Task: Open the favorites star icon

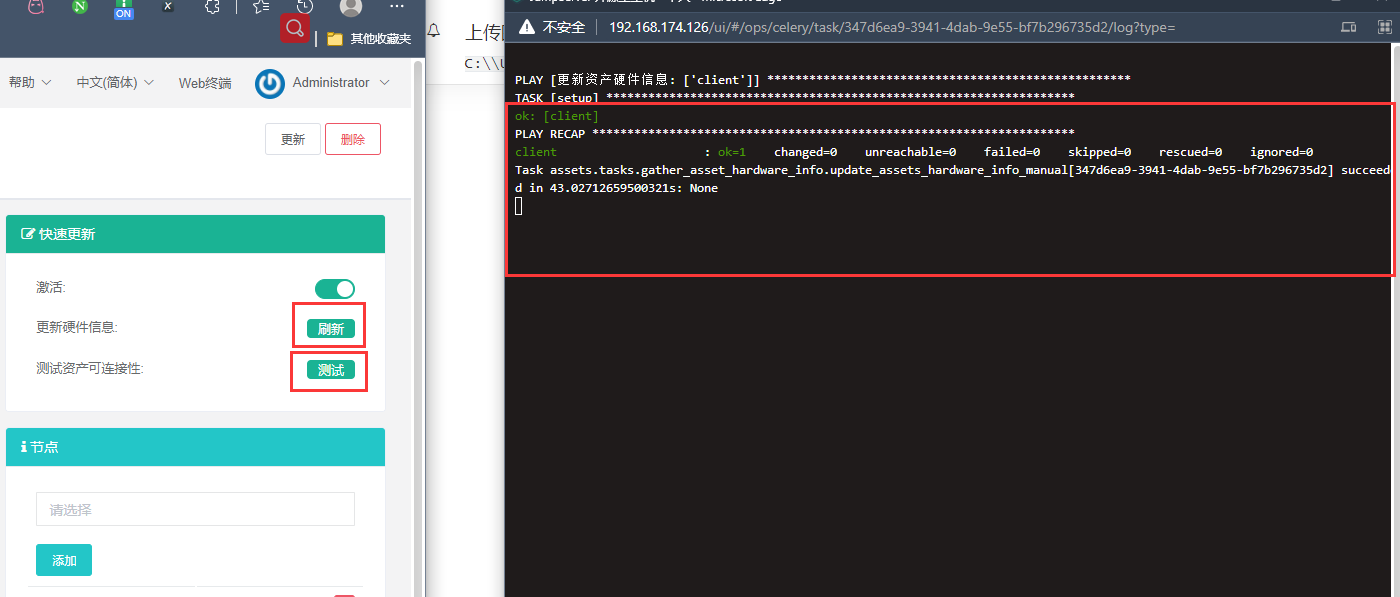Action: 260,6
